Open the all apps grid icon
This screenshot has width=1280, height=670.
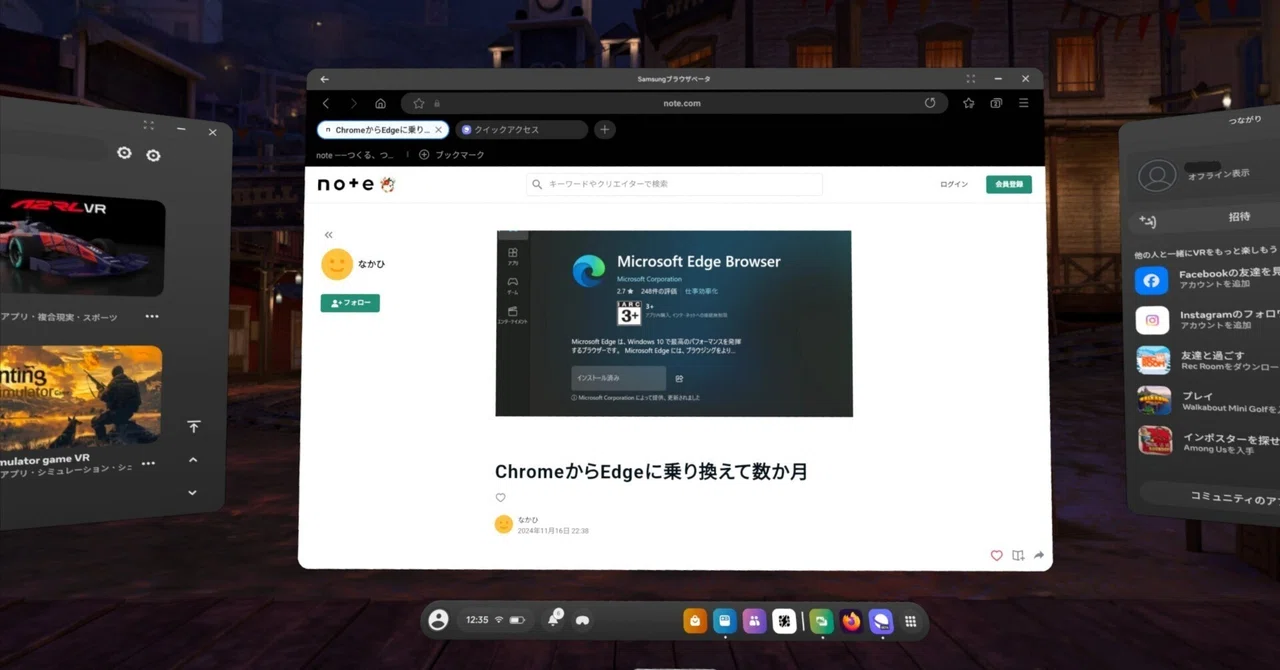pos(910,621)
